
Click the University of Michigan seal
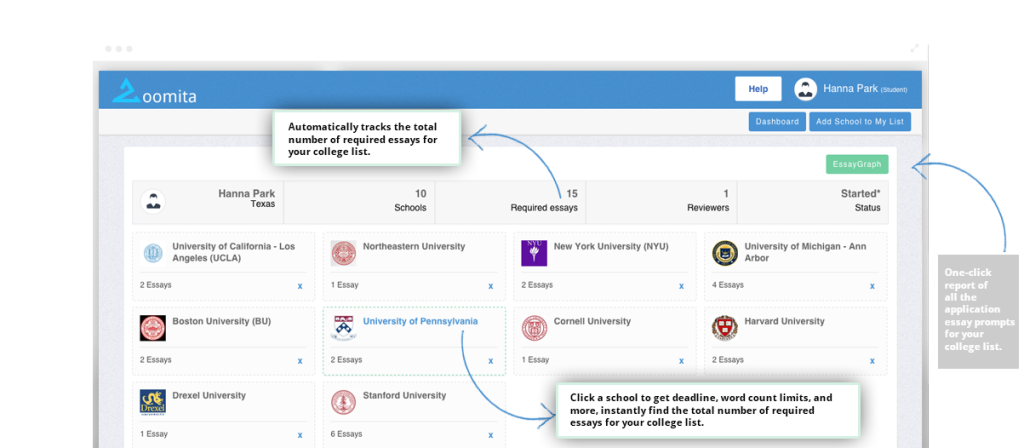[725, 253]
